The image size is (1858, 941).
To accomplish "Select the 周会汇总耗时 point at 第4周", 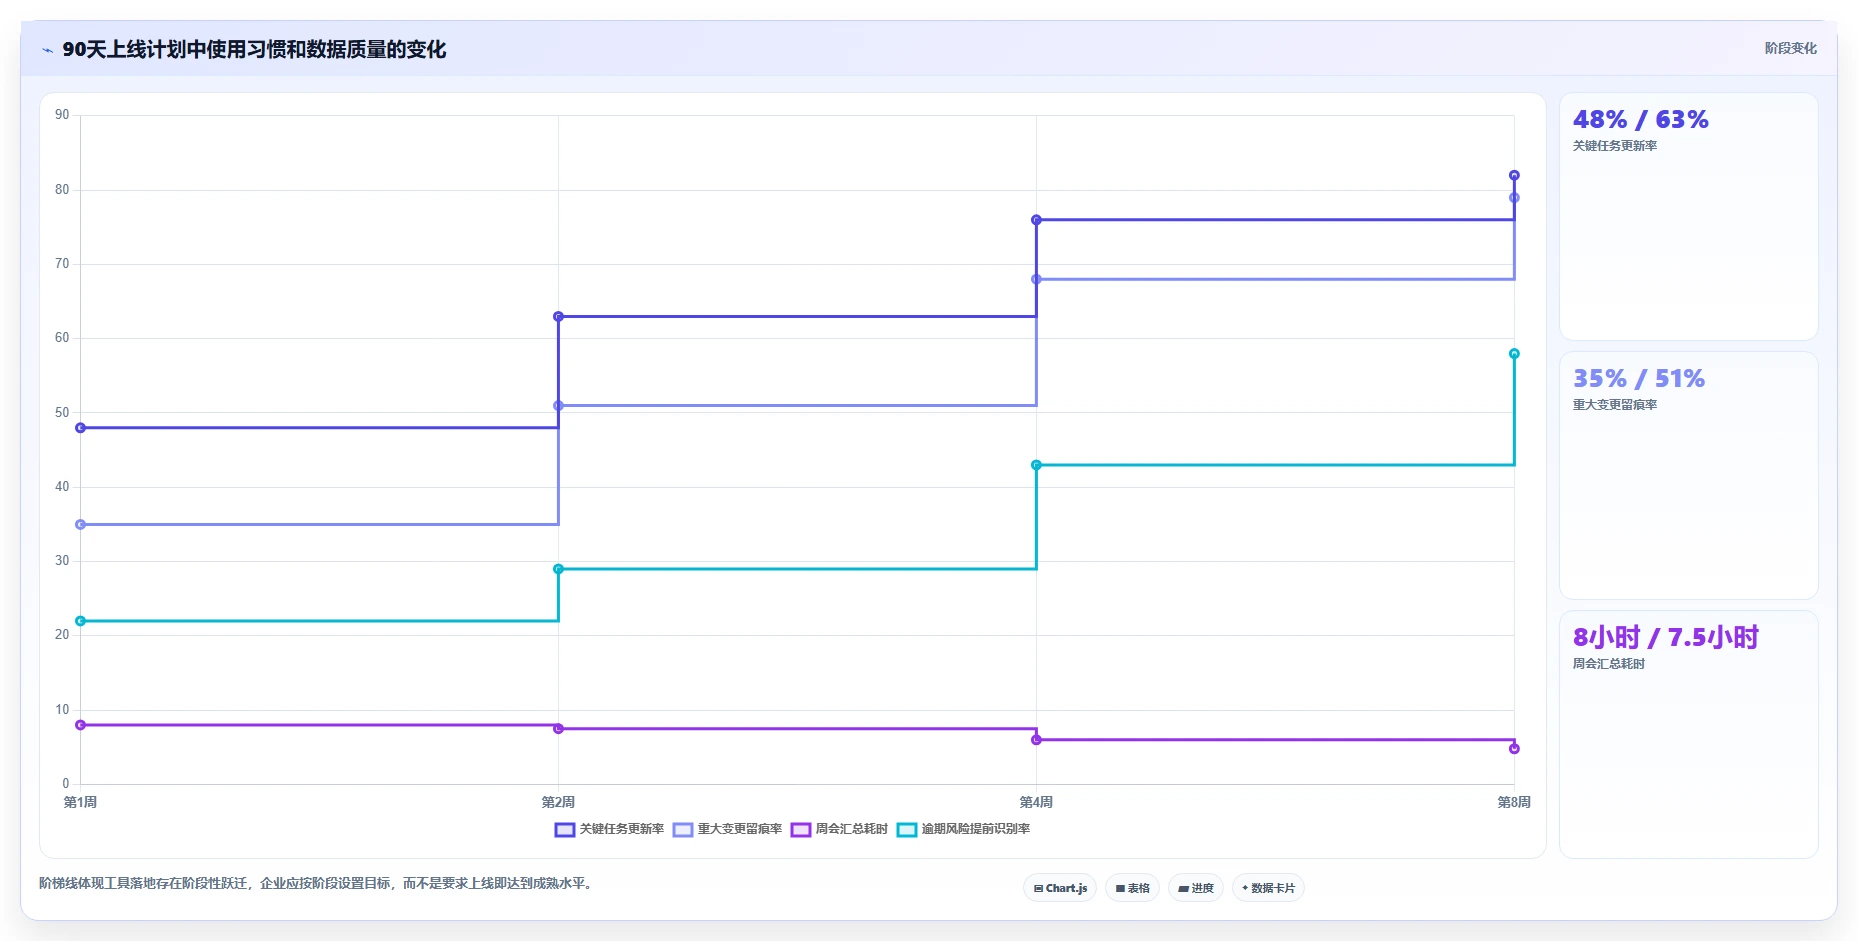I will tap(1036, 740).
